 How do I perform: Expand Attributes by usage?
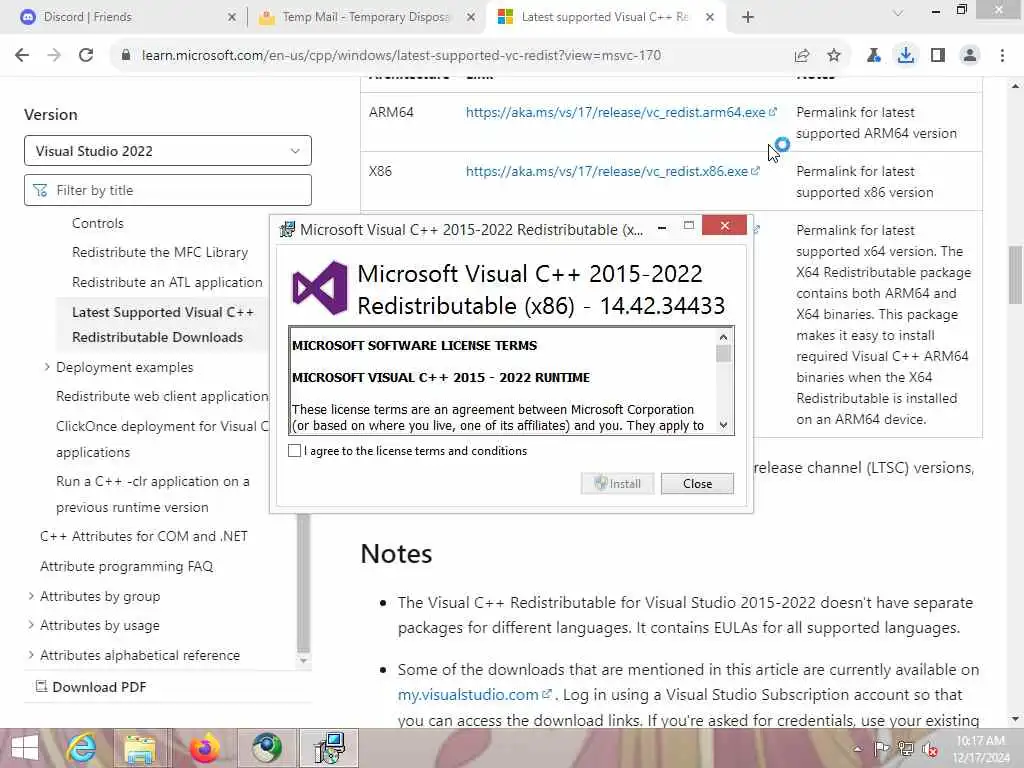(31, 625)
